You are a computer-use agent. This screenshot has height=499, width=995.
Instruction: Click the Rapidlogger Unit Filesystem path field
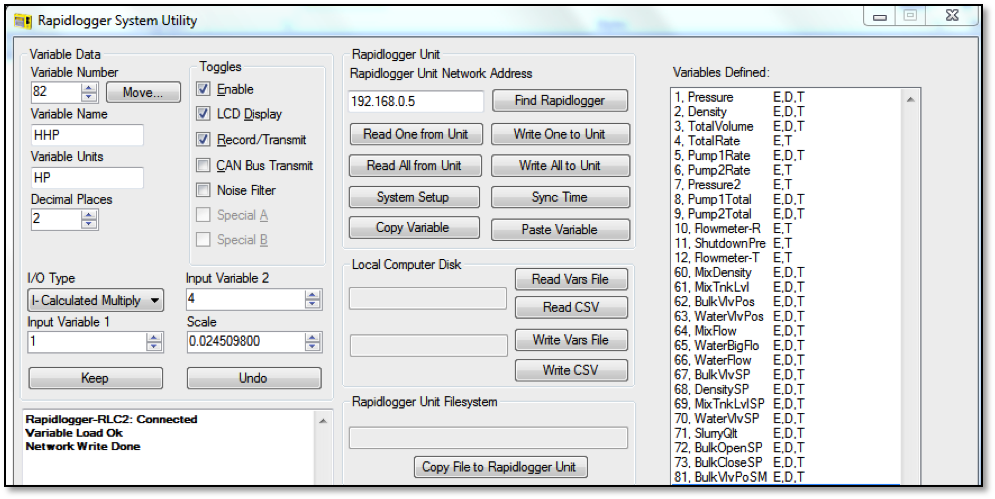[x=488, y=438]
